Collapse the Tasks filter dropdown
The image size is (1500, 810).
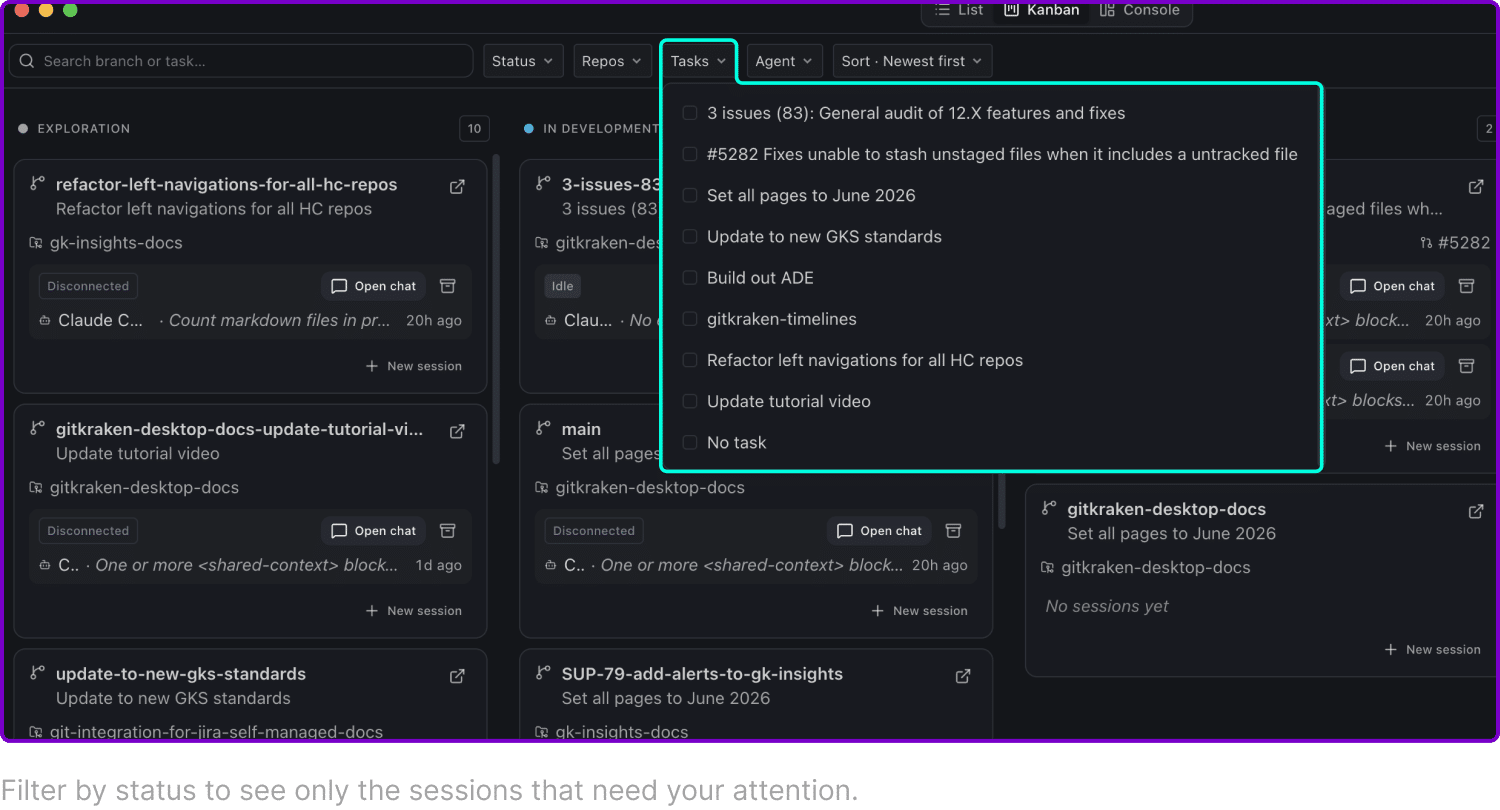pyautogui.click(x=699, y=61)
